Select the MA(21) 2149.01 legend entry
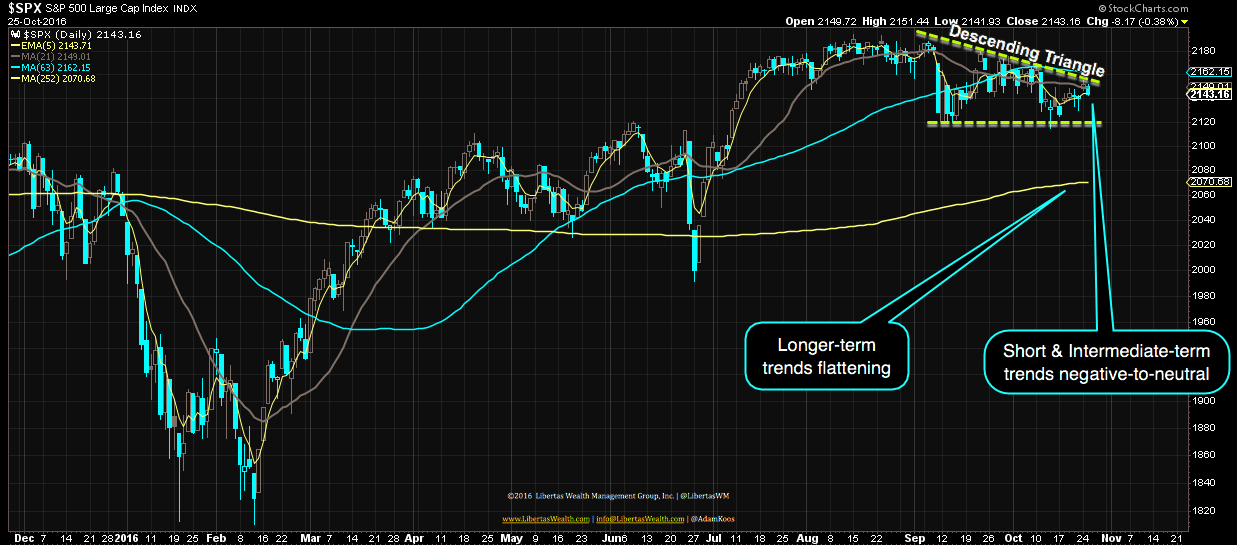1237x545 pixels. click(50, 55)
